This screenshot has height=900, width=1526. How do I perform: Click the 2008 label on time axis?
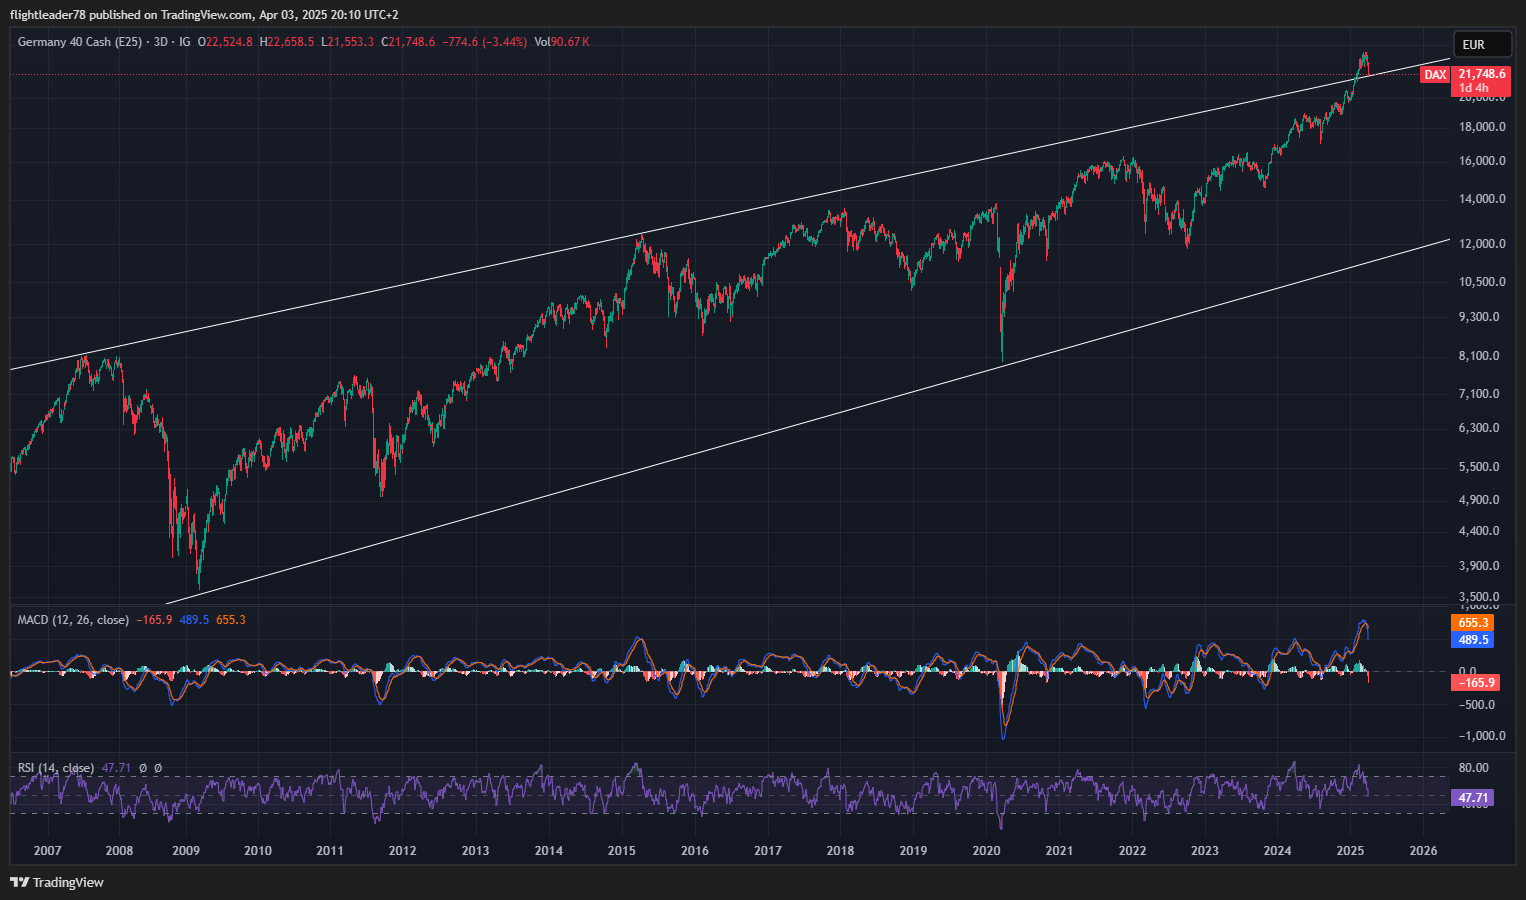[x=119, y=851]
